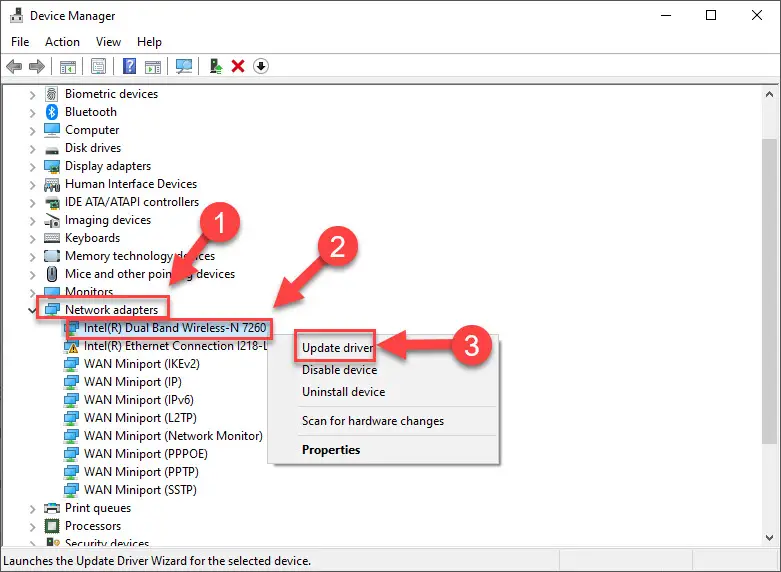
Task: Click the Disable device down-arrow toolbar icon
Action: coord(261,66)
